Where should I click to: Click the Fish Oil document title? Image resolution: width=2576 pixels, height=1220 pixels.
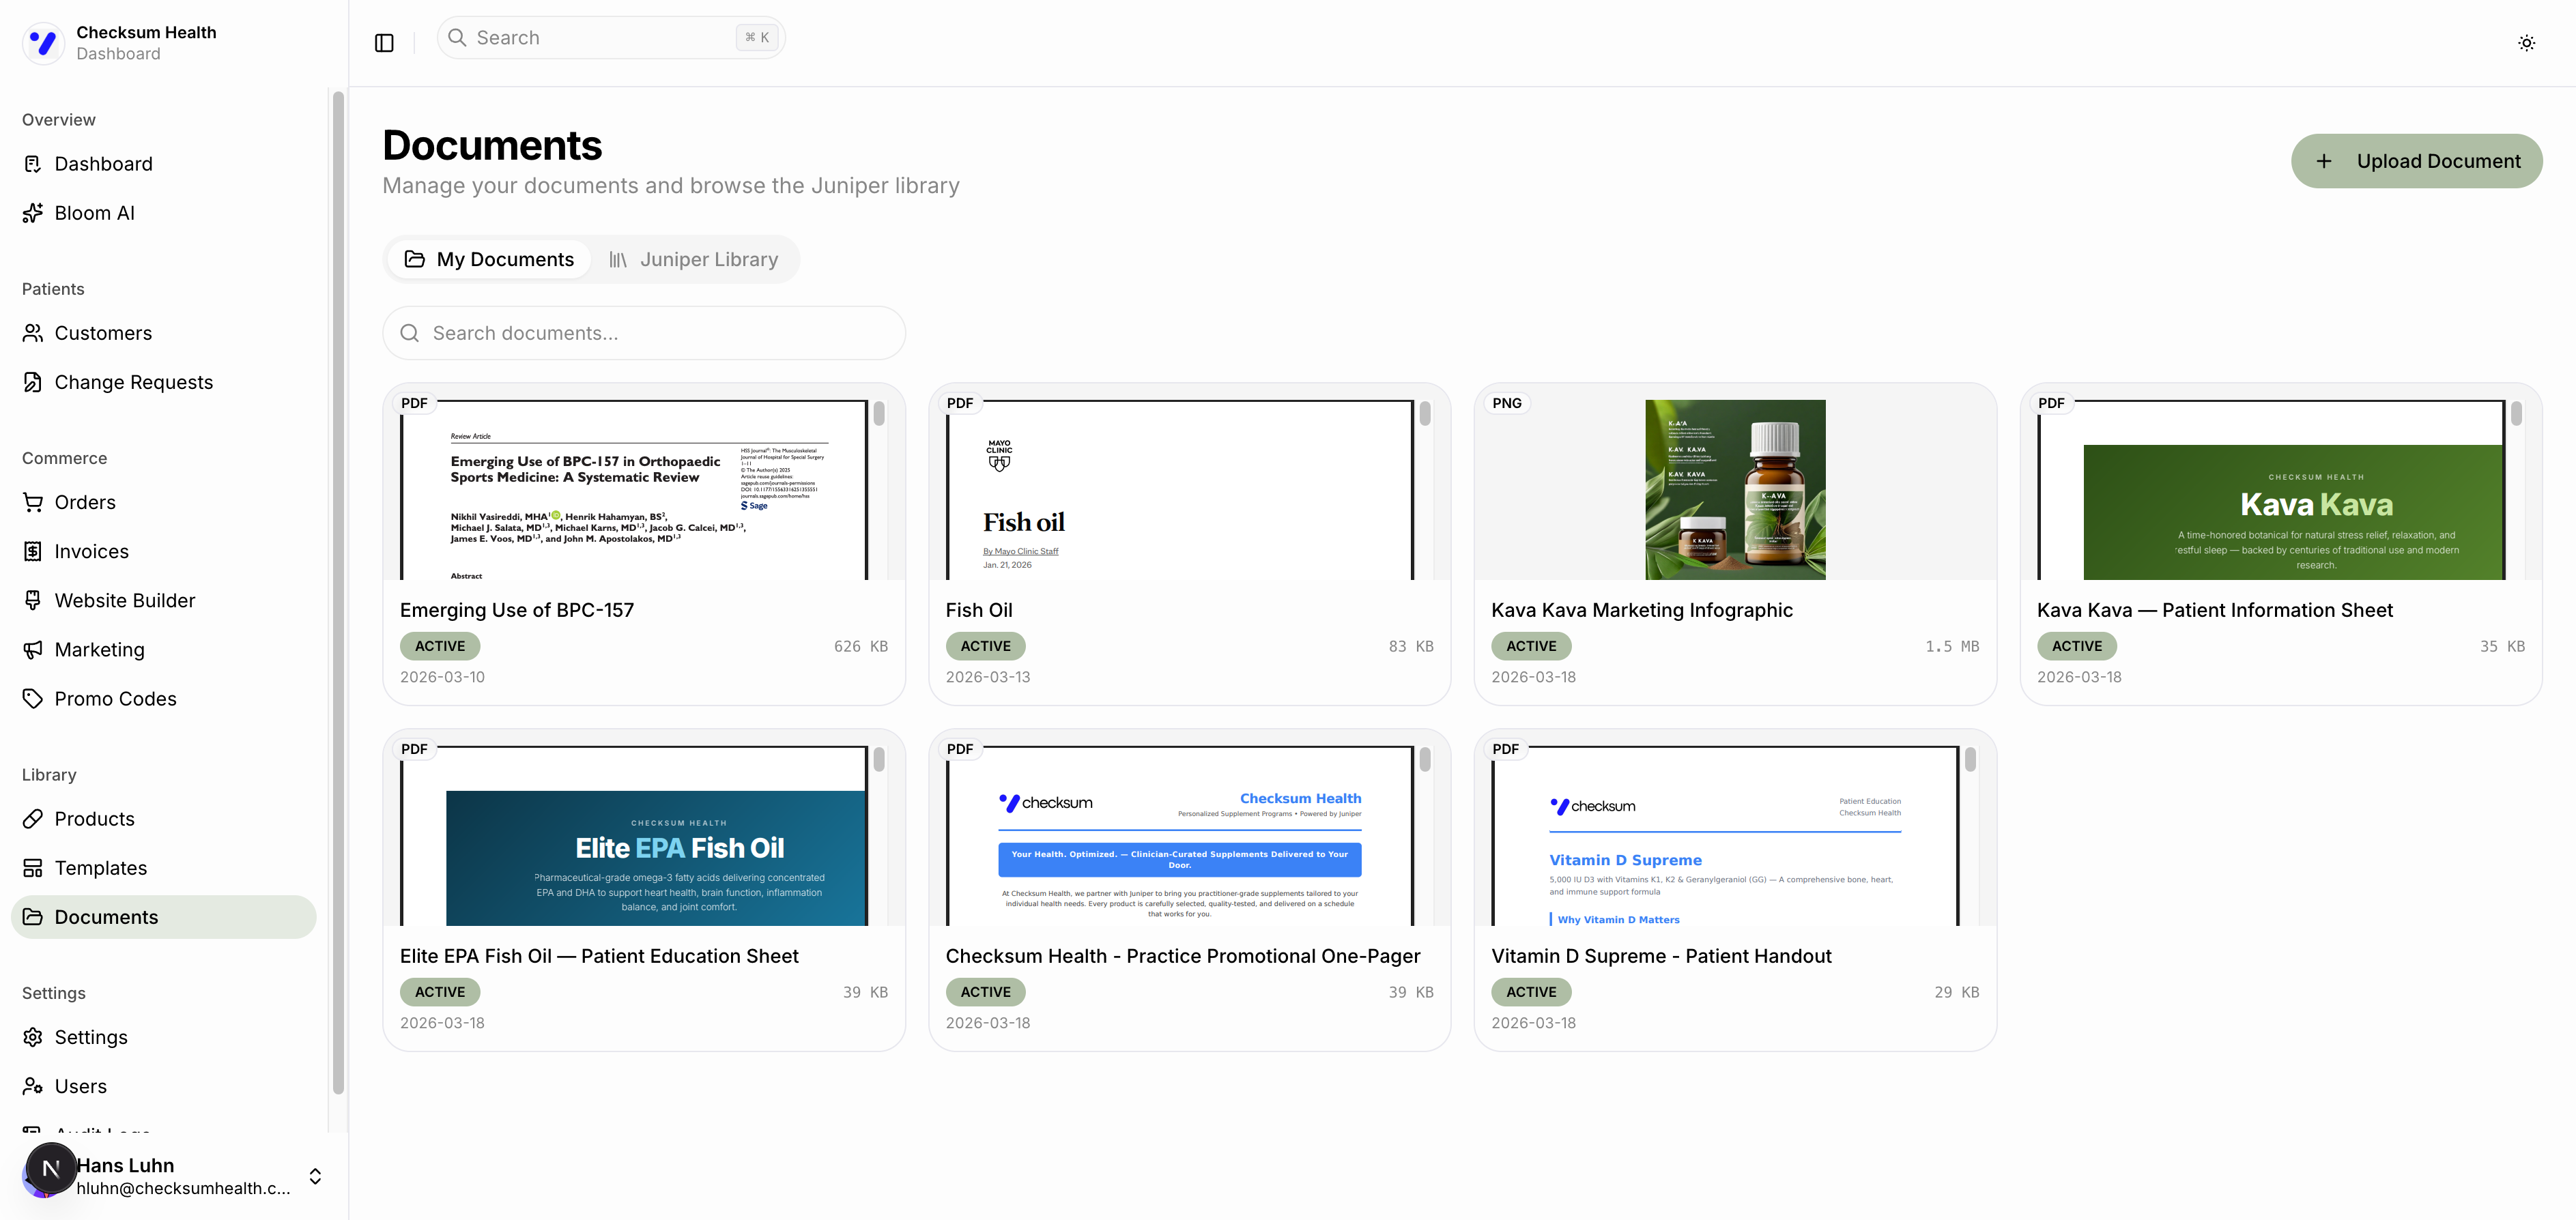coord(979,610)
